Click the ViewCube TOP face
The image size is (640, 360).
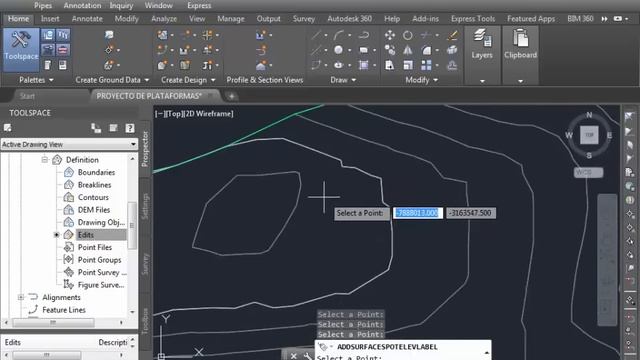(589, 135)
